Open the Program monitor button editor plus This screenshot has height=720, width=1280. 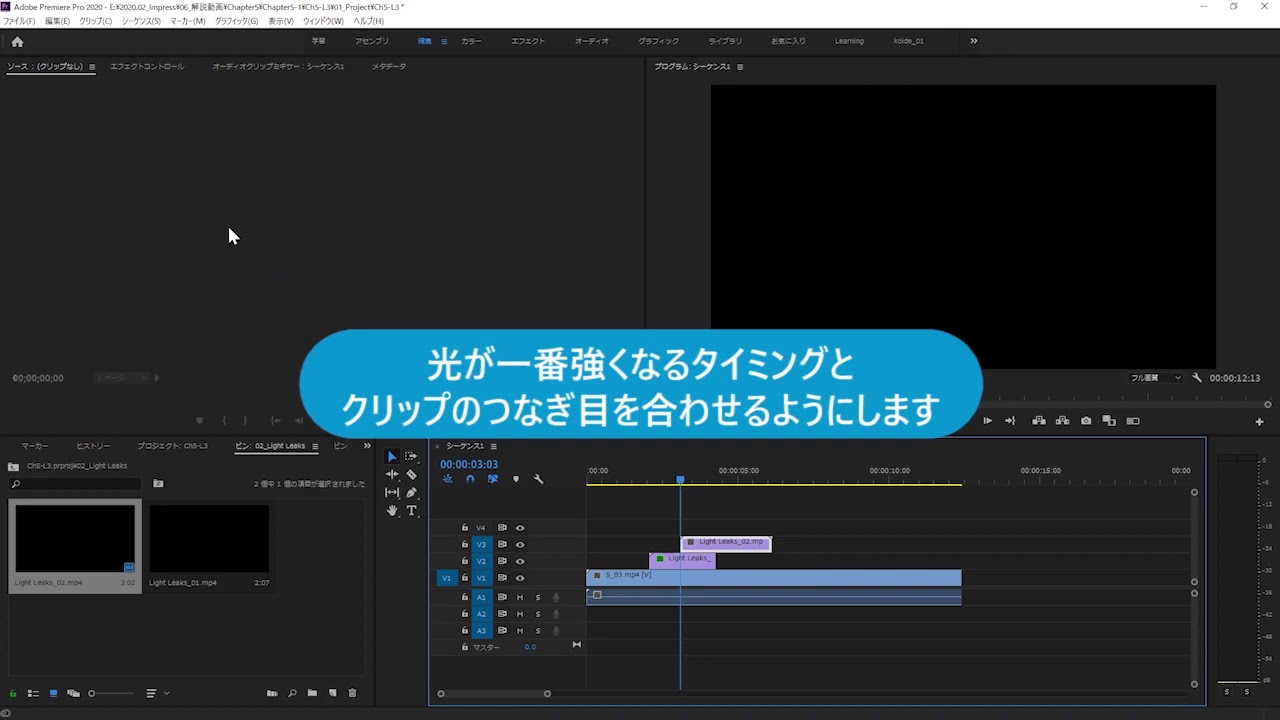pyautogui.click(x=1259, y=421)
